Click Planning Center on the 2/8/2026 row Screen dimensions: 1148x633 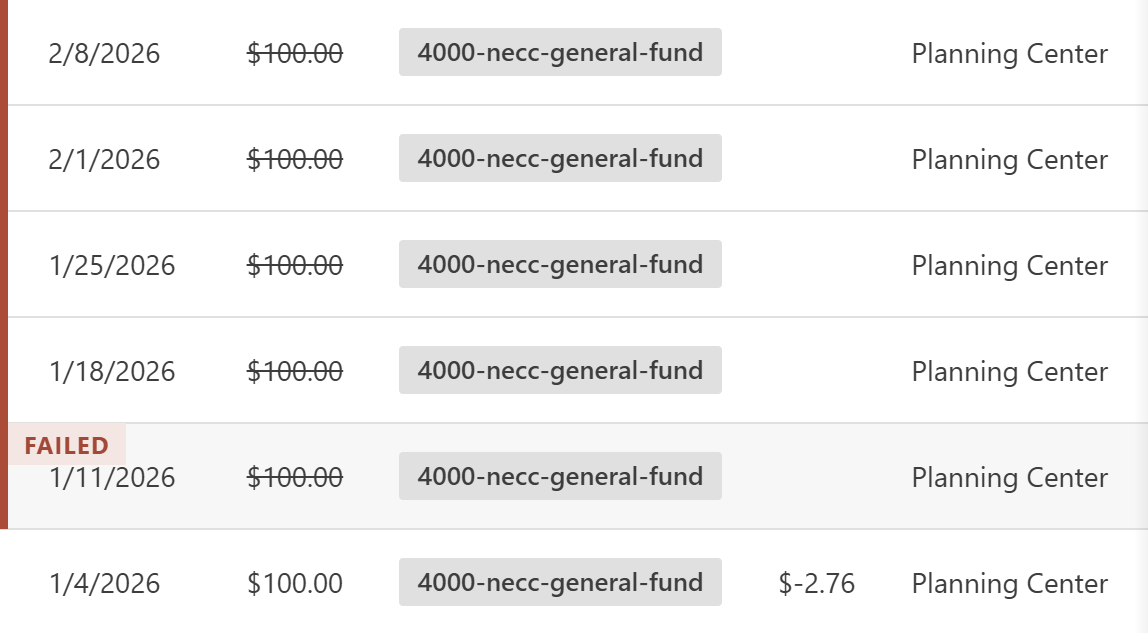tap(1008, 54)
